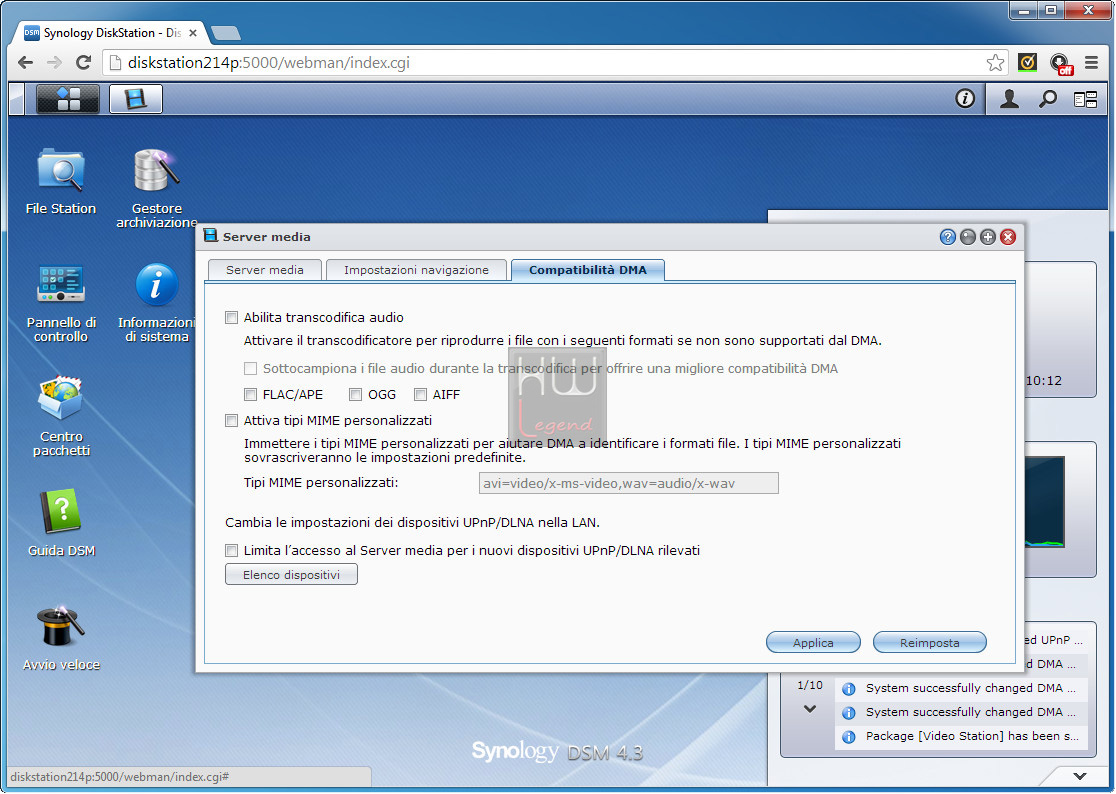Image resolution: width=1116 pixels, height=794 pixels.
Task: Click extension icon marked off
Action: (1060, 63)
